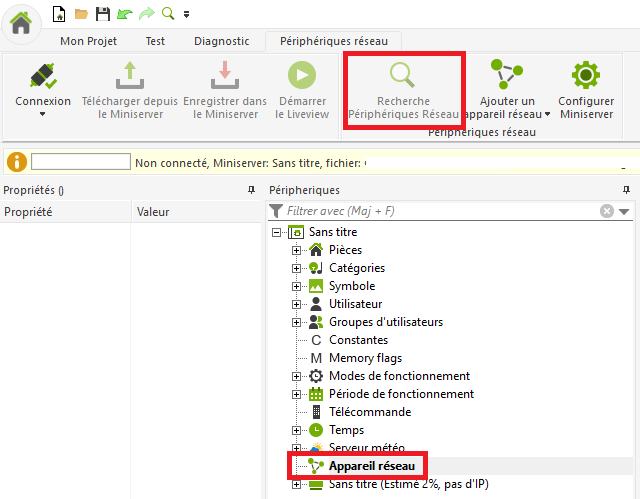Open the Diagnostic ribbon tab
Image resolution: width=640 pixels, height=499 pixels.
tap(221, 41)
